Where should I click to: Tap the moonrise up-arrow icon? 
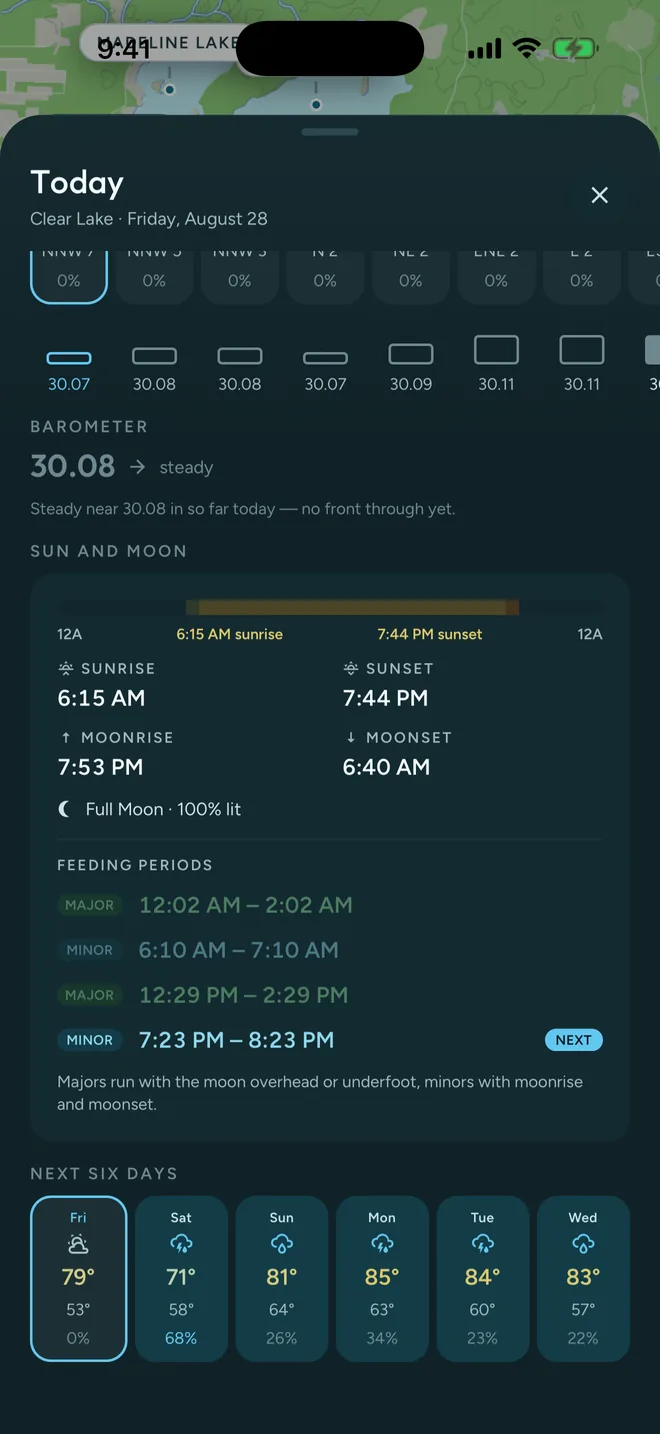pyautogui.click(x=66, y=737)
